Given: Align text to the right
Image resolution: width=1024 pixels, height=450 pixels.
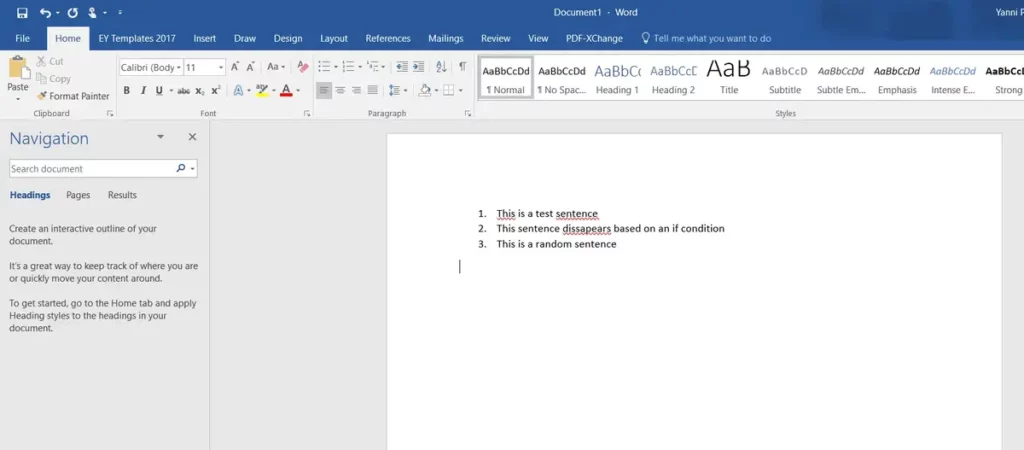Looking at the screenshot, I should pos(357,91).
